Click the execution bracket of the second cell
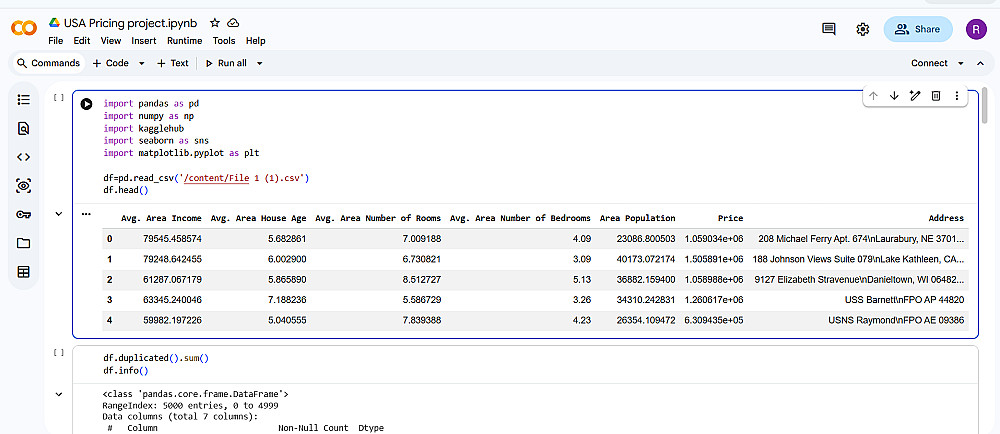This screenshot has height=434, width=1000. 59,352
